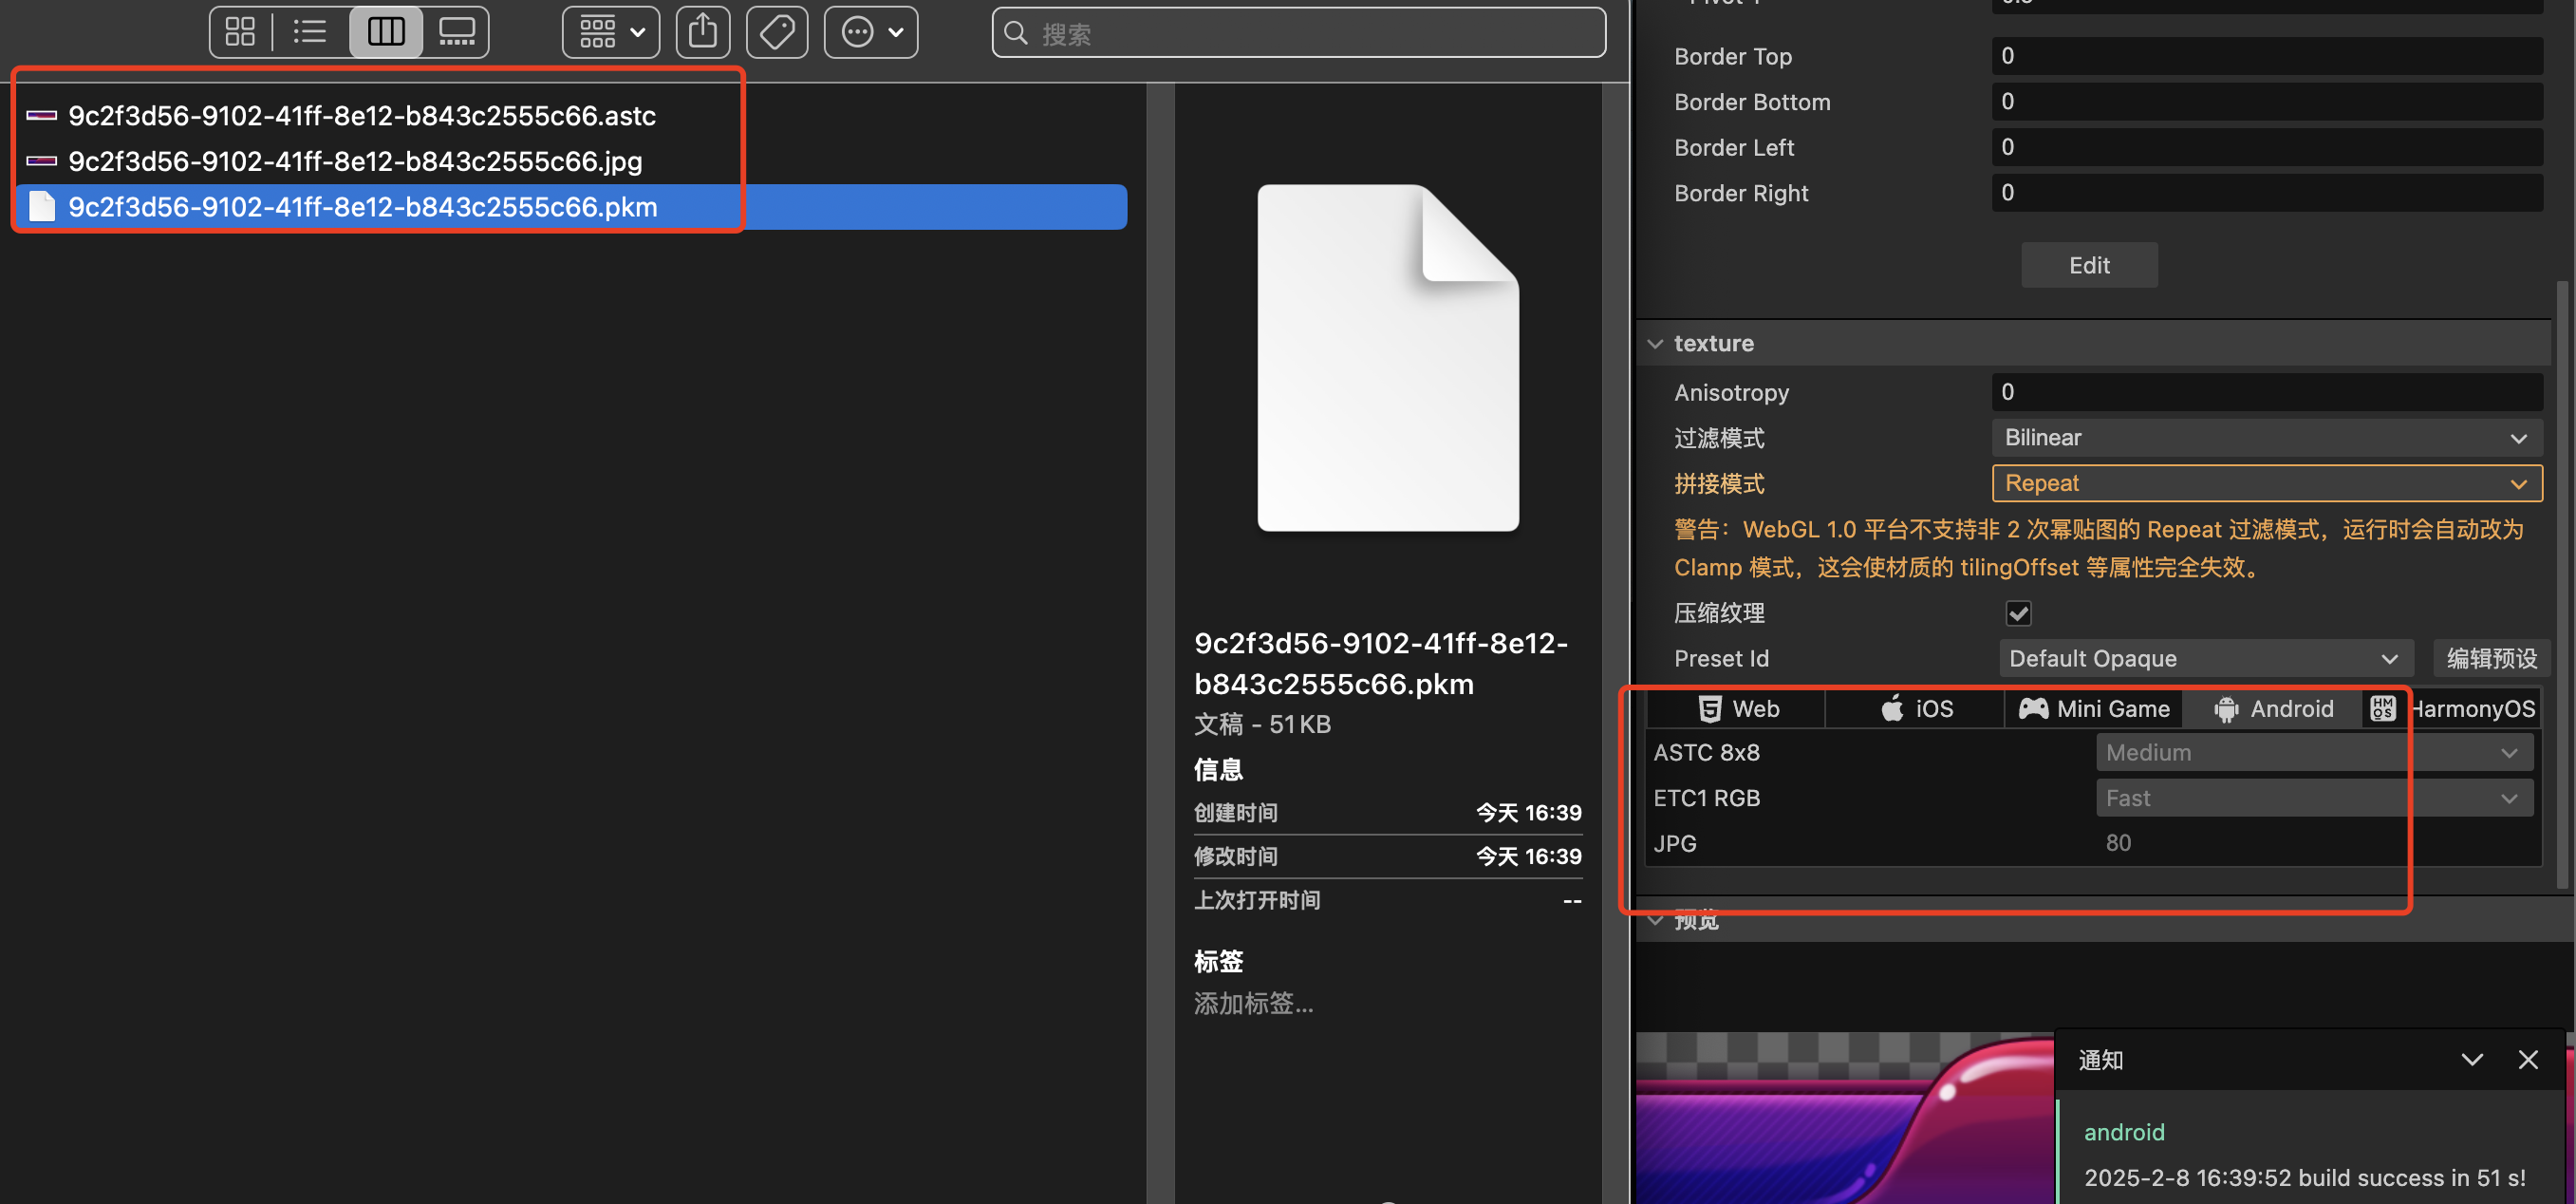This screenshot has height=1204, width=2576.
Task: Close the notification panel
Action: point(2528,1060)
